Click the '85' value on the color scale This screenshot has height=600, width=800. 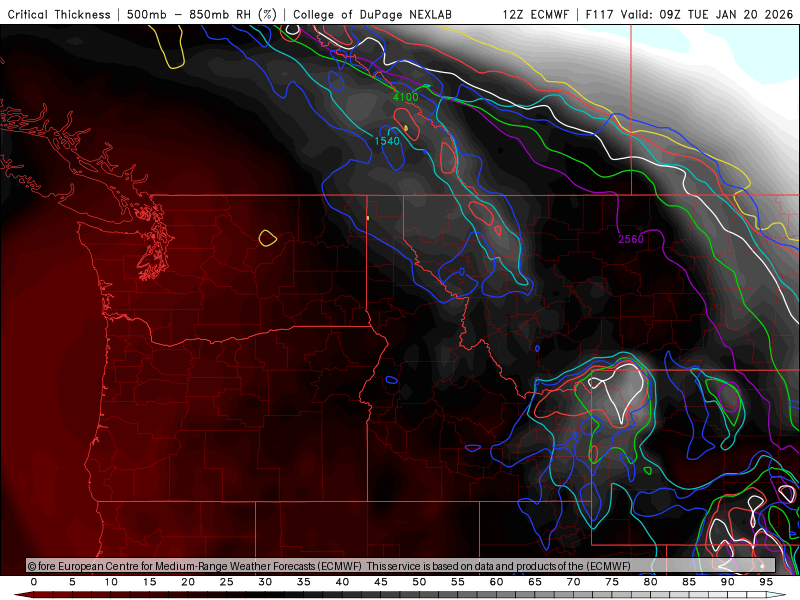tap(689, 582)
